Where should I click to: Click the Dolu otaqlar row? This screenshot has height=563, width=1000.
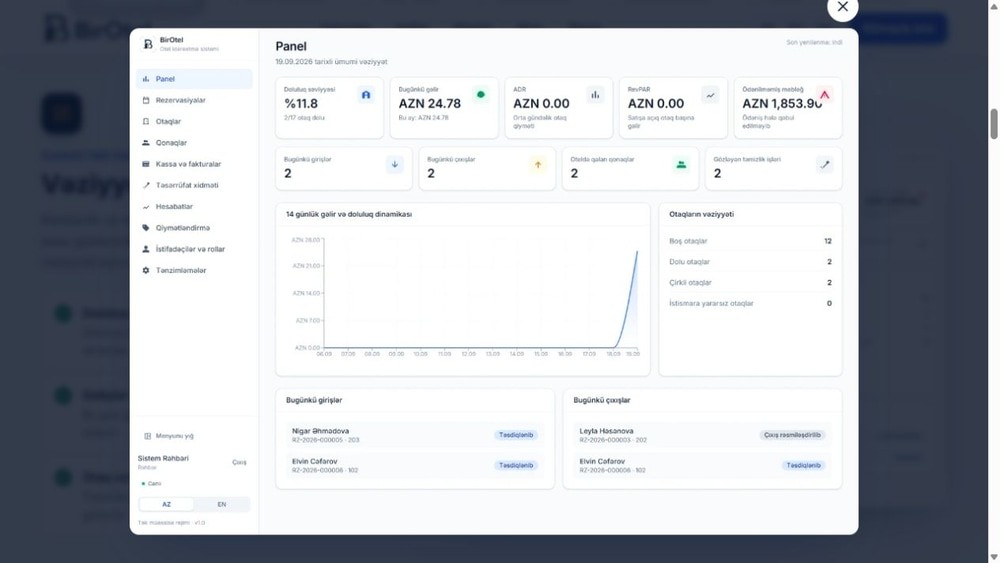coord(750,262)
